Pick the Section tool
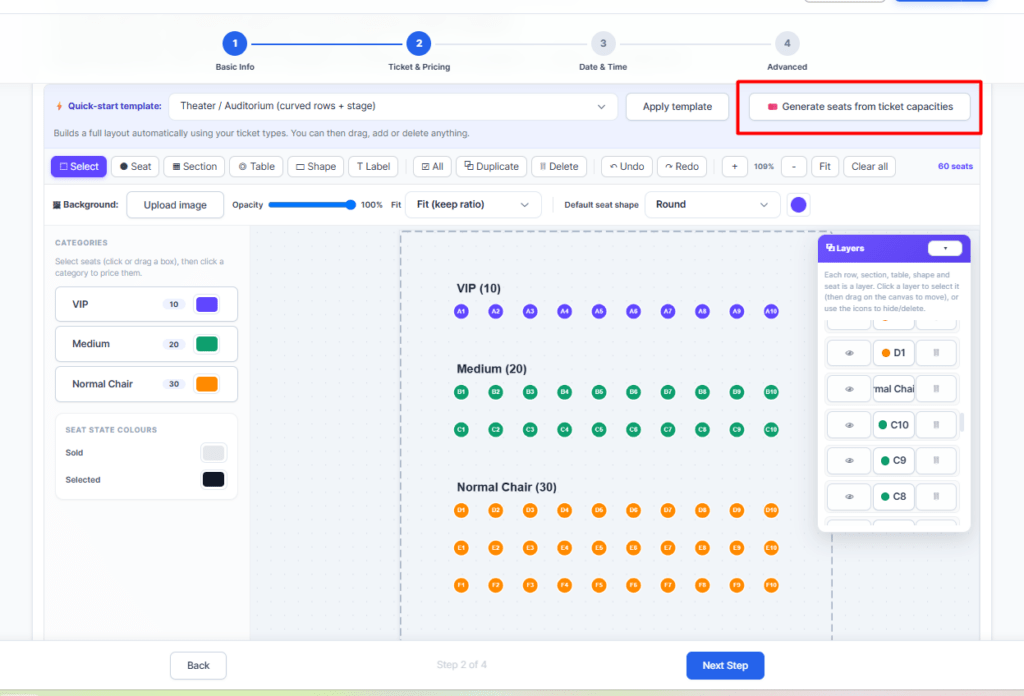 point(195,166)
